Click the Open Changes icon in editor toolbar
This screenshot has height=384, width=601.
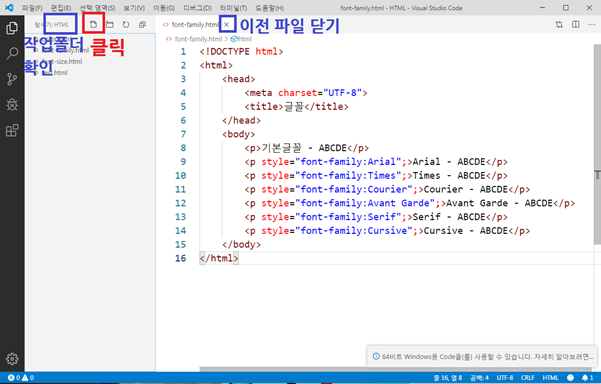(x=559, y=25)
